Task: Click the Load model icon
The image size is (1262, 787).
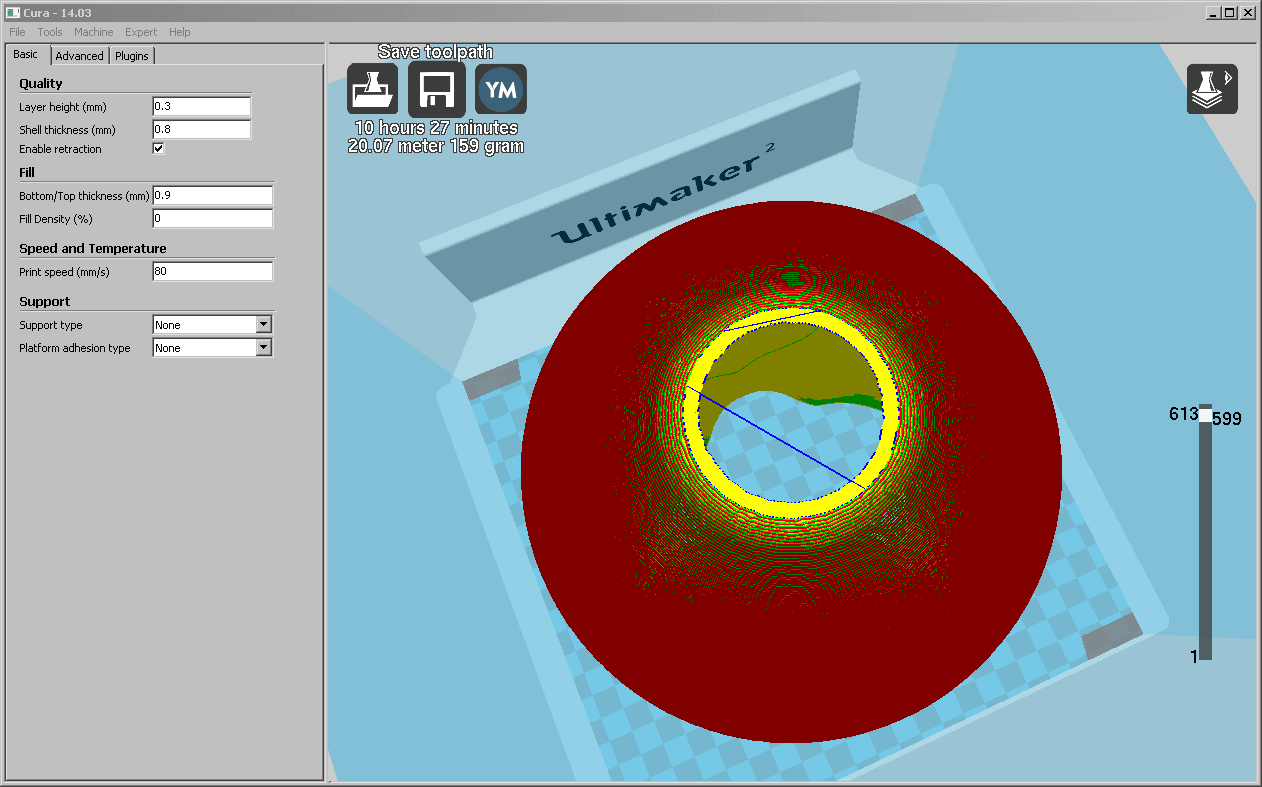Action: click(x=372, y=90)
